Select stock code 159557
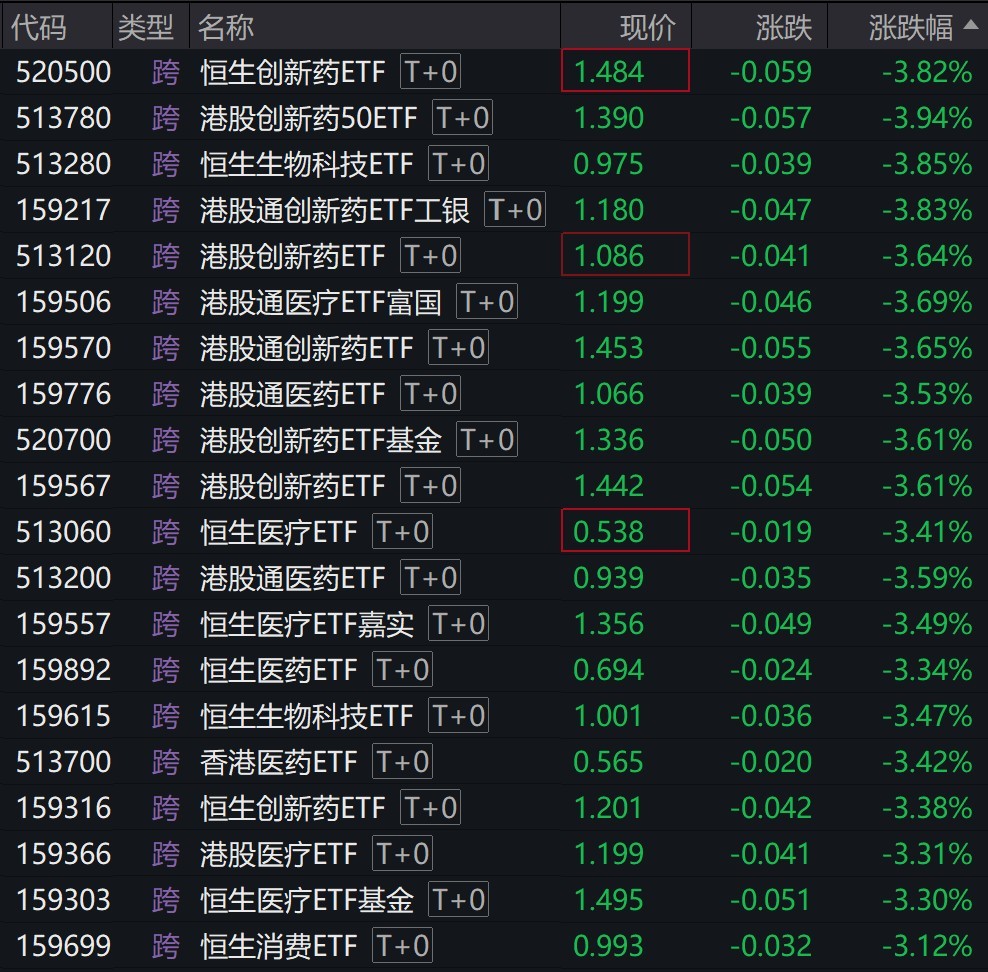 pyautogui.click(x=64, y=624)
